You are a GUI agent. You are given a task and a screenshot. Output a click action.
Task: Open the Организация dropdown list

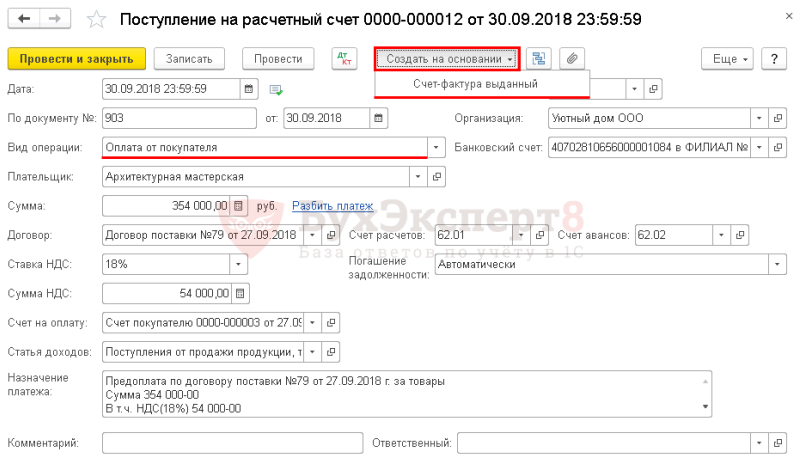[759, 118]
